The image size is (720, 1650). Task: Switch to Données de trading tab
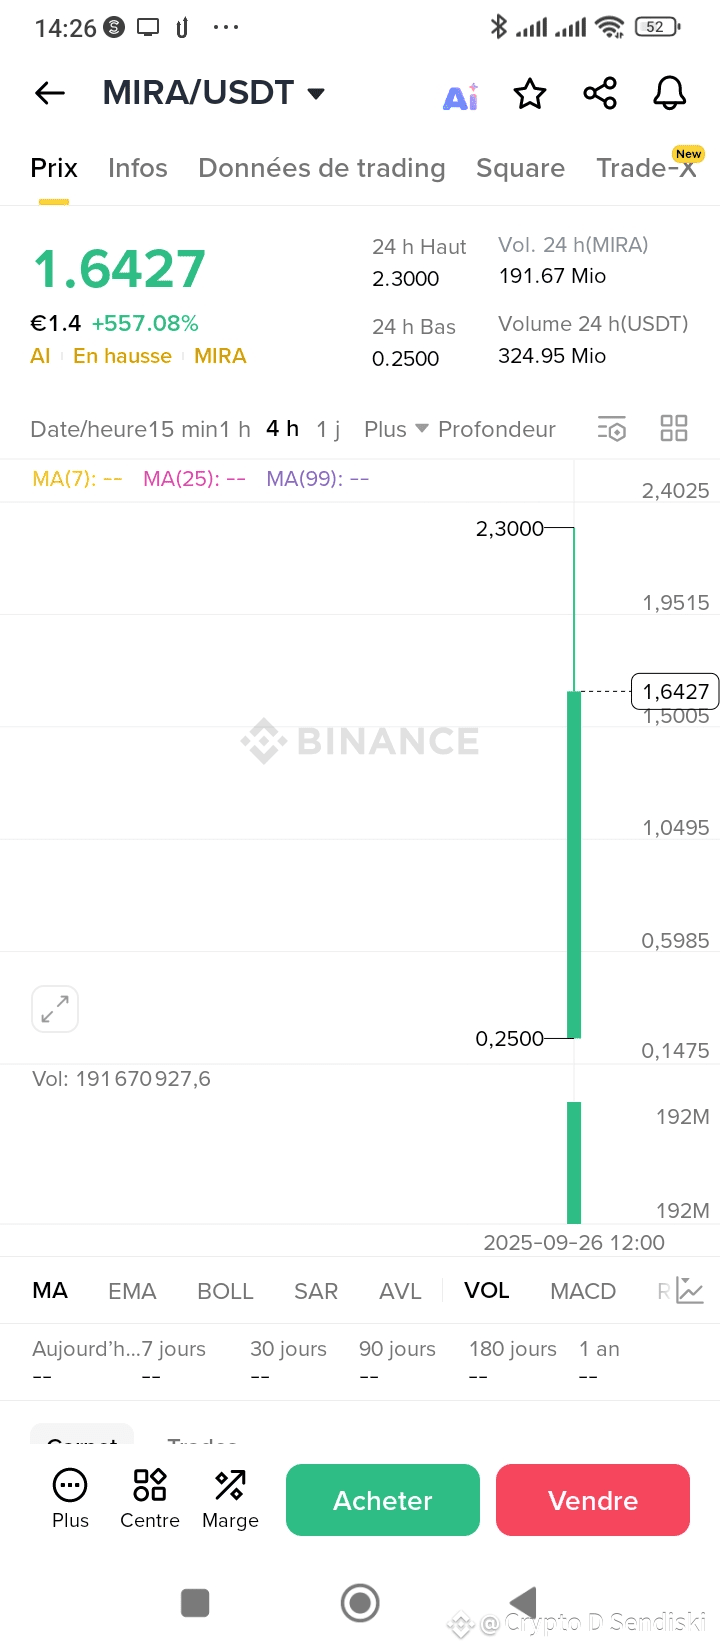[x=322, y=168]
